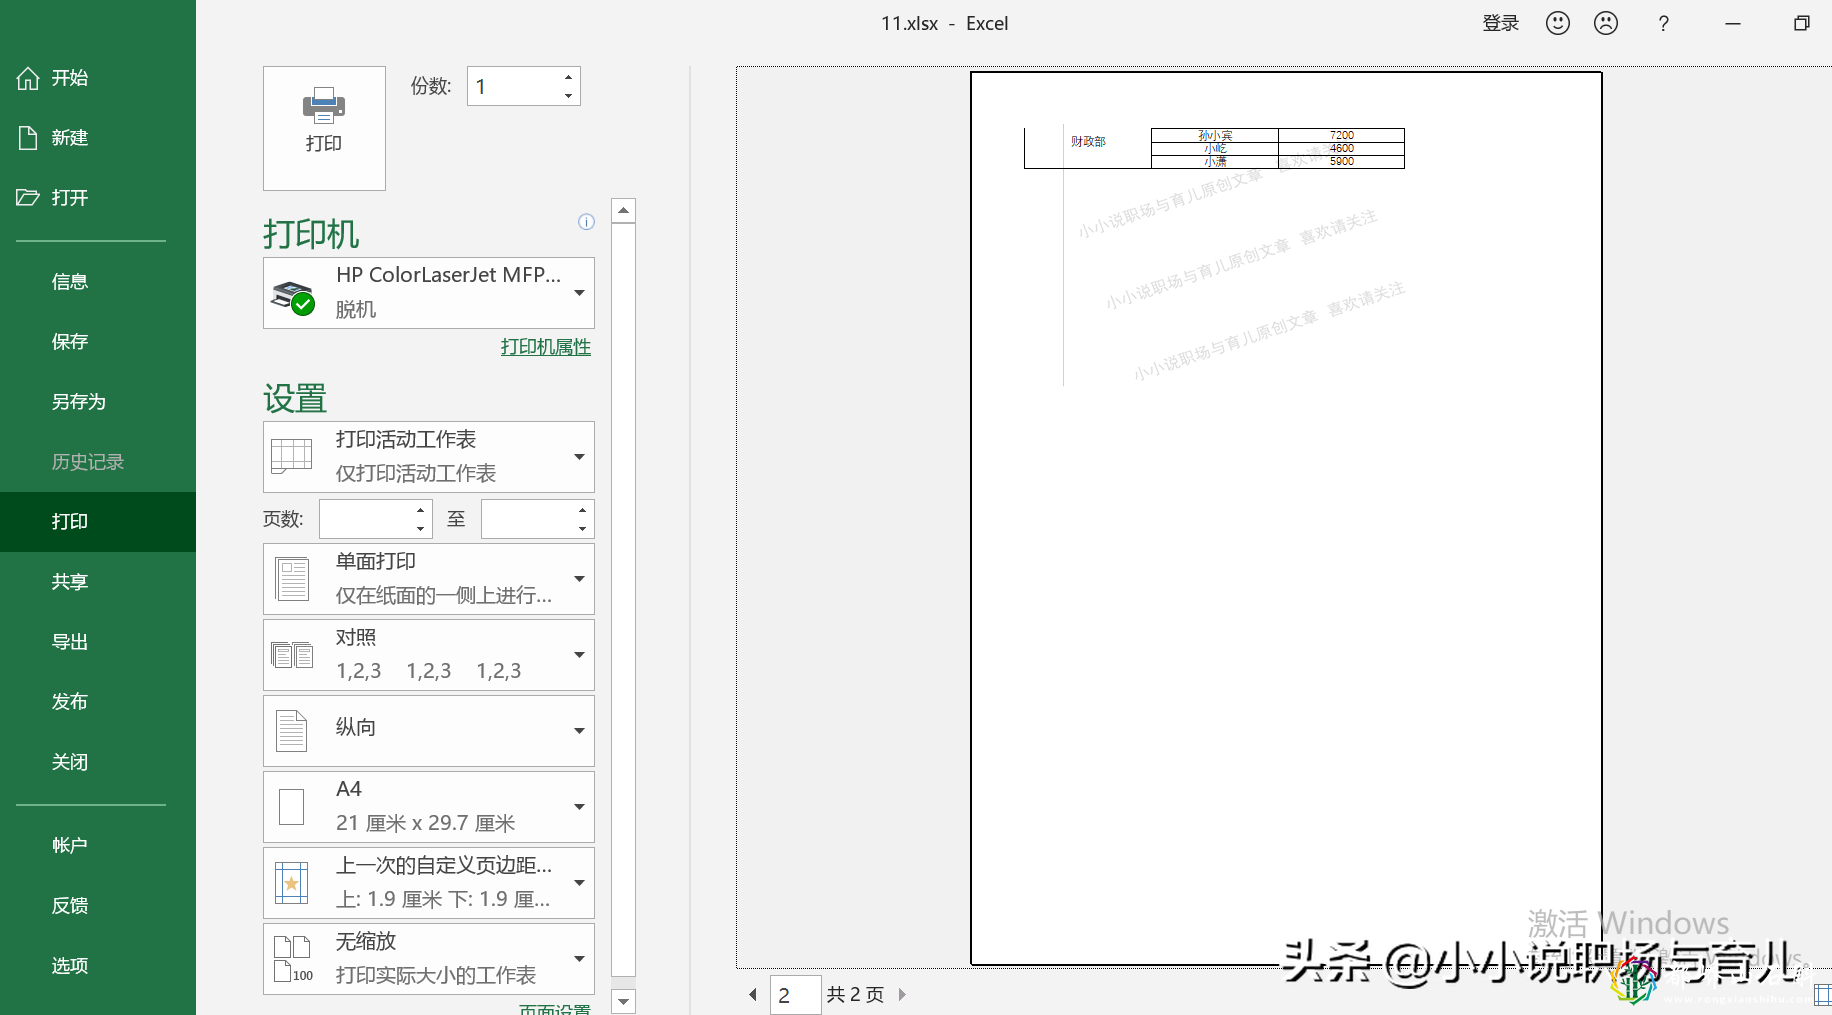Go to next preview page arrow
Viewport: 1832px width, 1015px height.
pos(902,994)
